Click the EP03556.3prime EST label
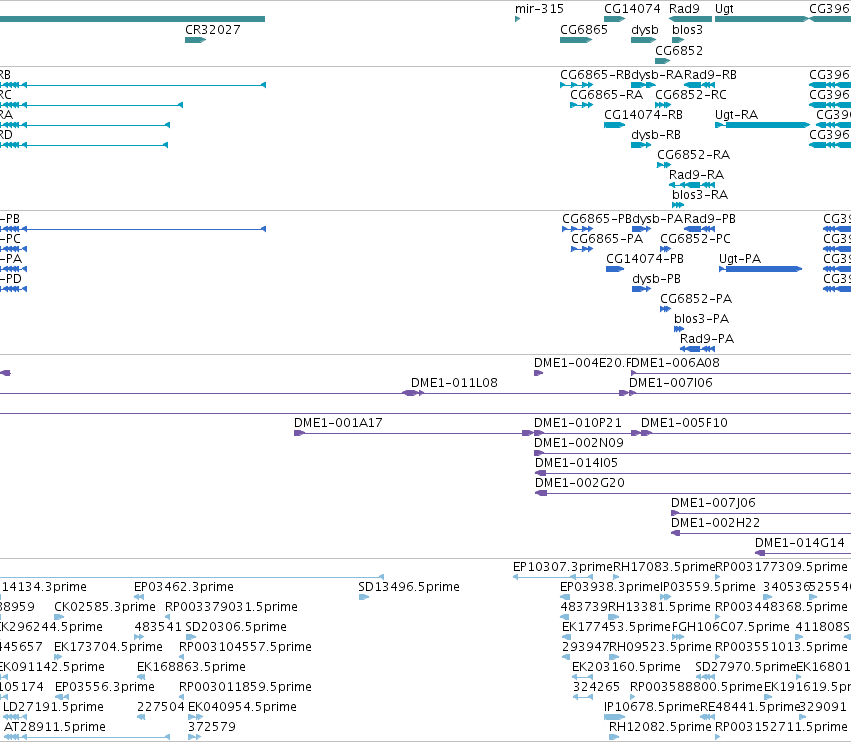The height and width of the screenshot is (742, 851). tap(105, 687)
